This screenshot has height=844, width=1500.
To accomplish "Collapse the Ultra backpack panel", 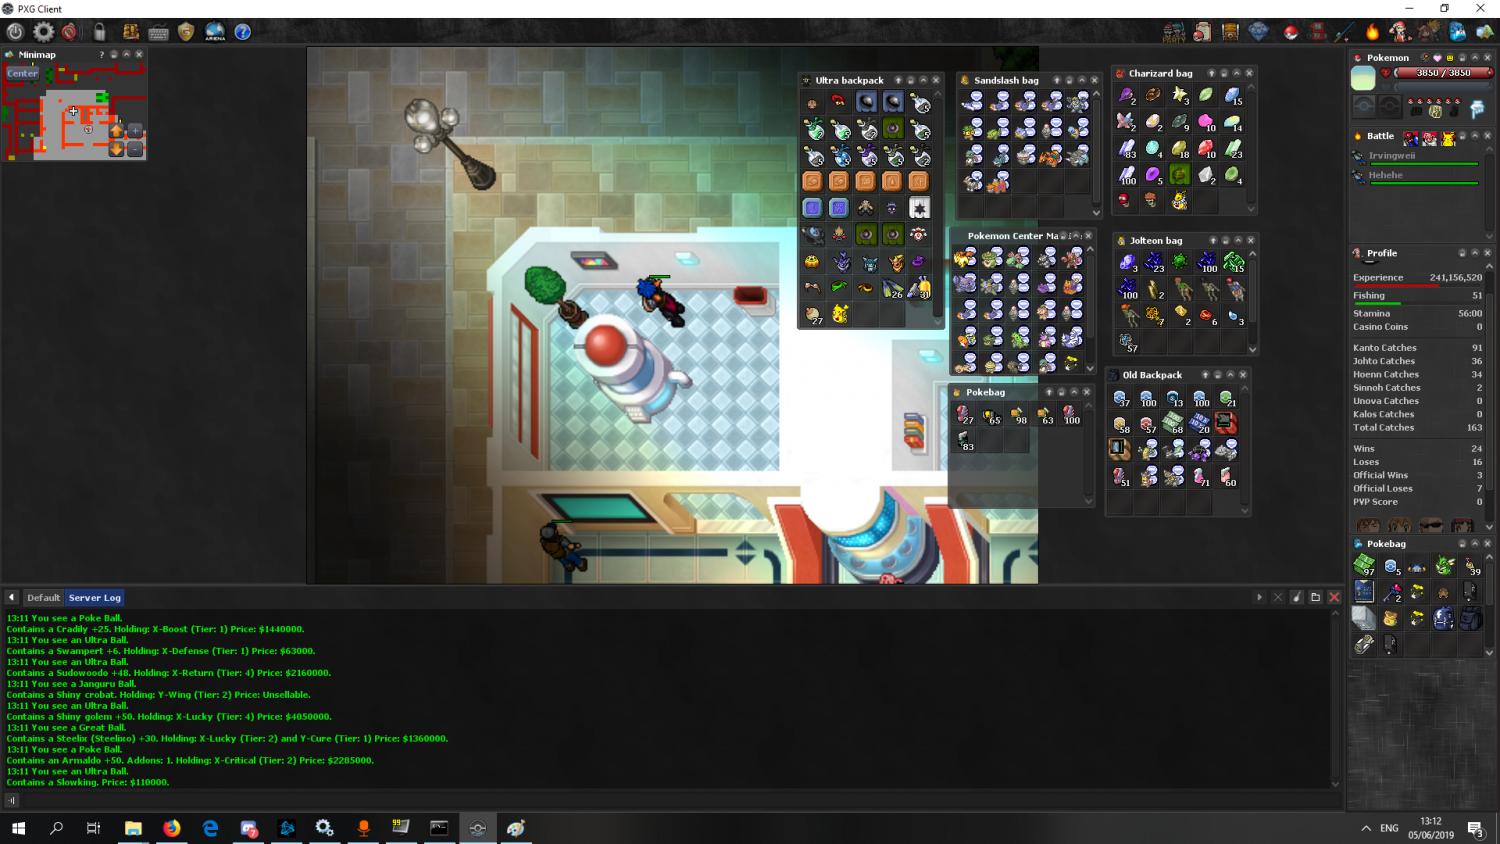I will pos(923,80).
